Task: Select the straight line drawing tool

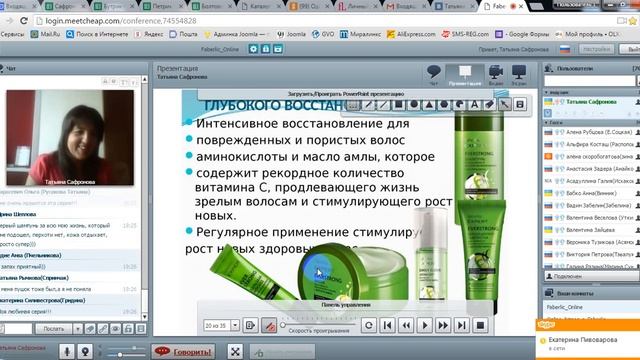Action: pyautogui.click(x=383, y=105)
